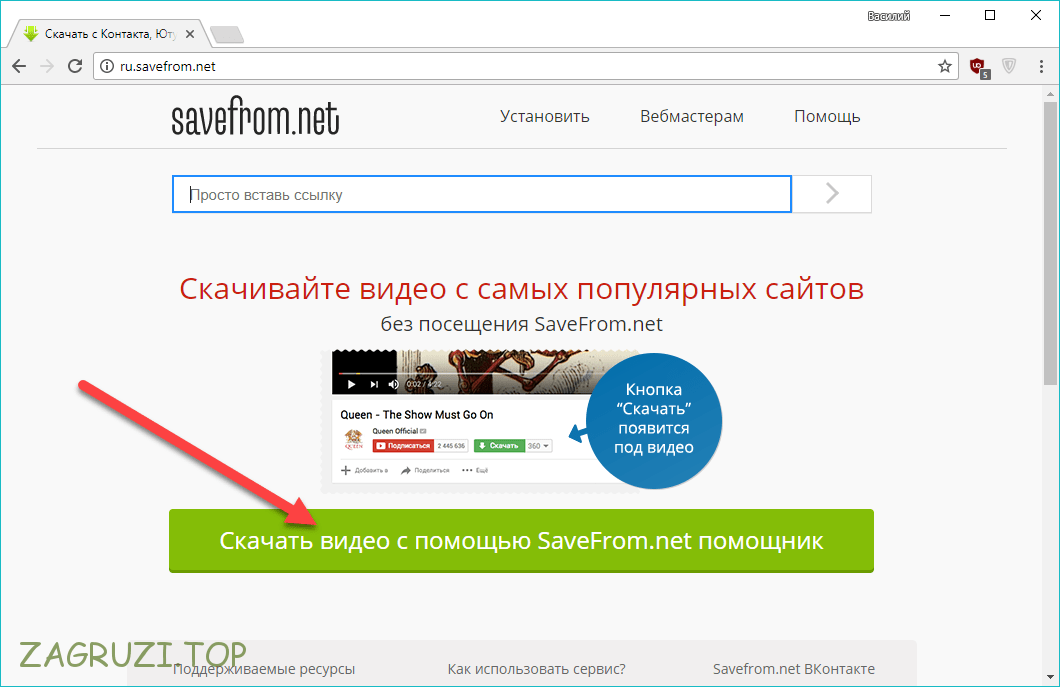Click the volume icon in video preview
1060x687 pixels.
393,384
